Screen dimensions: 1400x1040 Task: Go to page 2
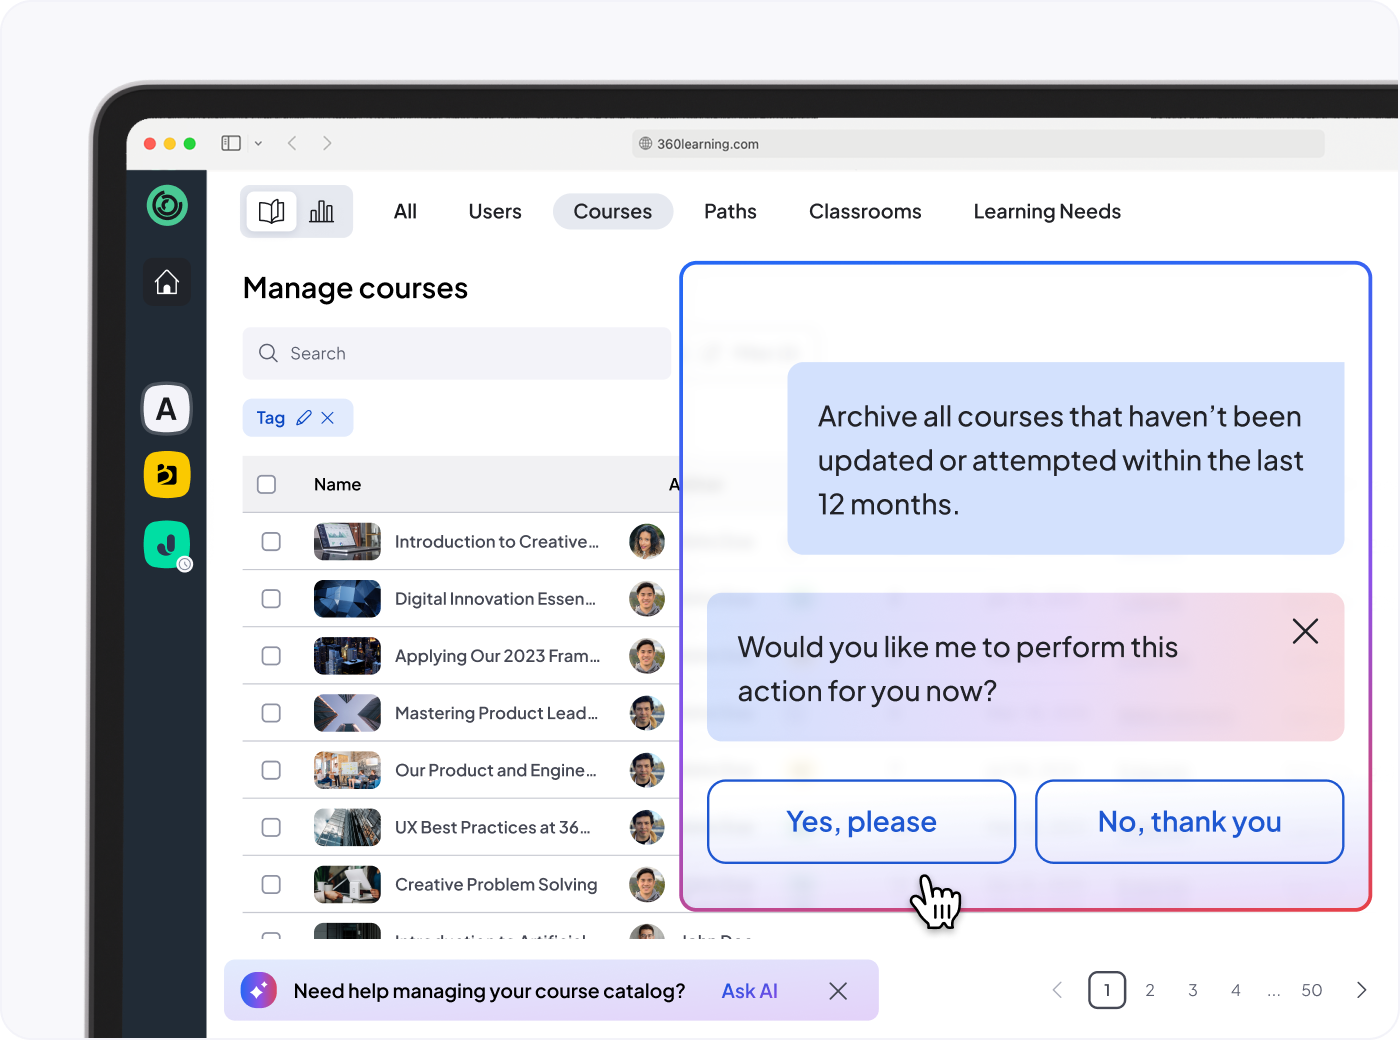click(x=1150, y=990)
